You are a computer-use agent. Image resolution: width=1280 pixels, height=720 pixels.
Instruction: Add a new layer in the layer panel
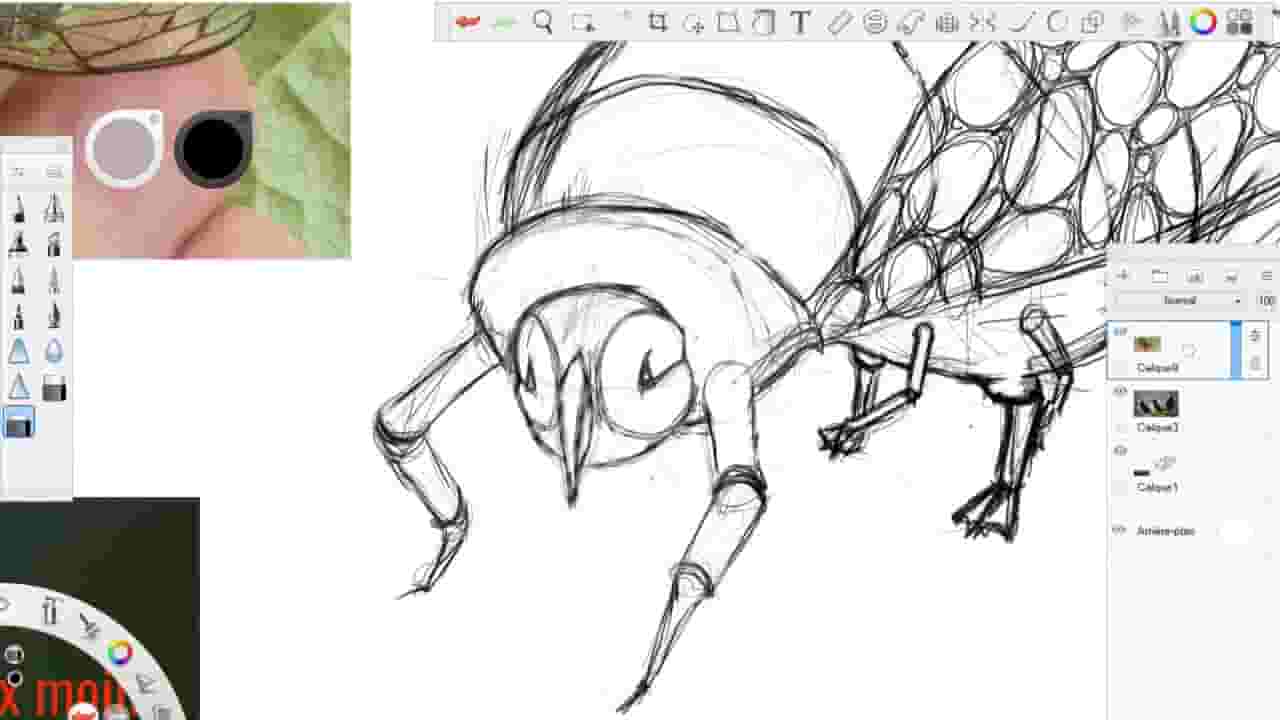click(x=1123, y=276)
